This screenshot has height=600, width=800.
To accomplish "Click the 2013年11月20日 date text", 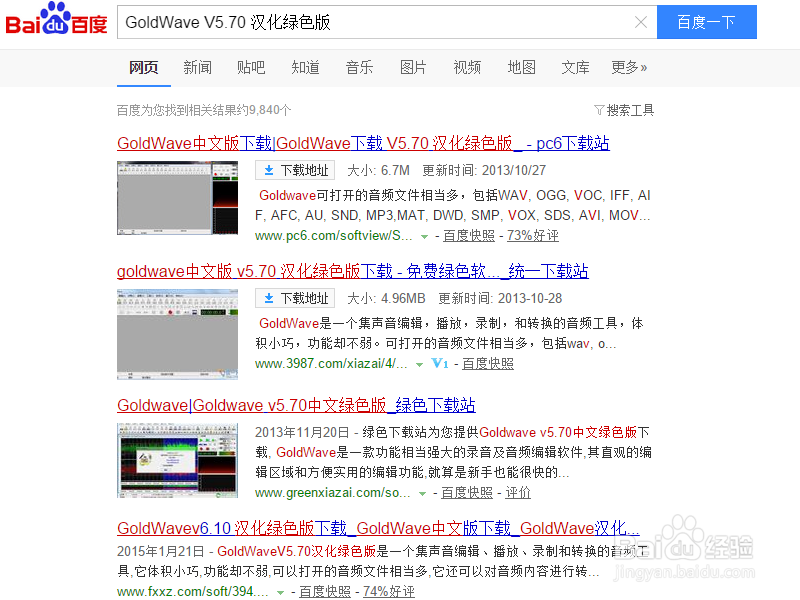I will pos(302,433).
